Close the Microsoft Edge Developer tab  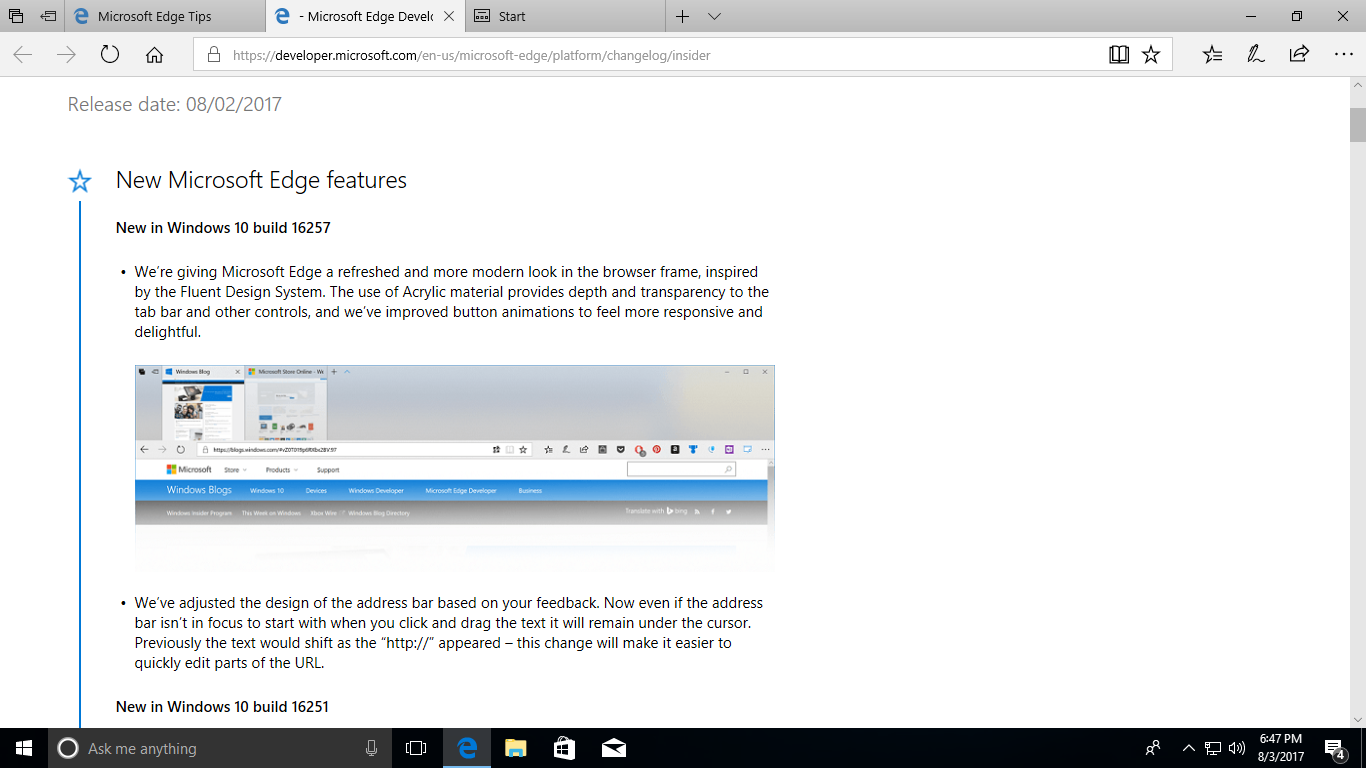pos(450,16)
